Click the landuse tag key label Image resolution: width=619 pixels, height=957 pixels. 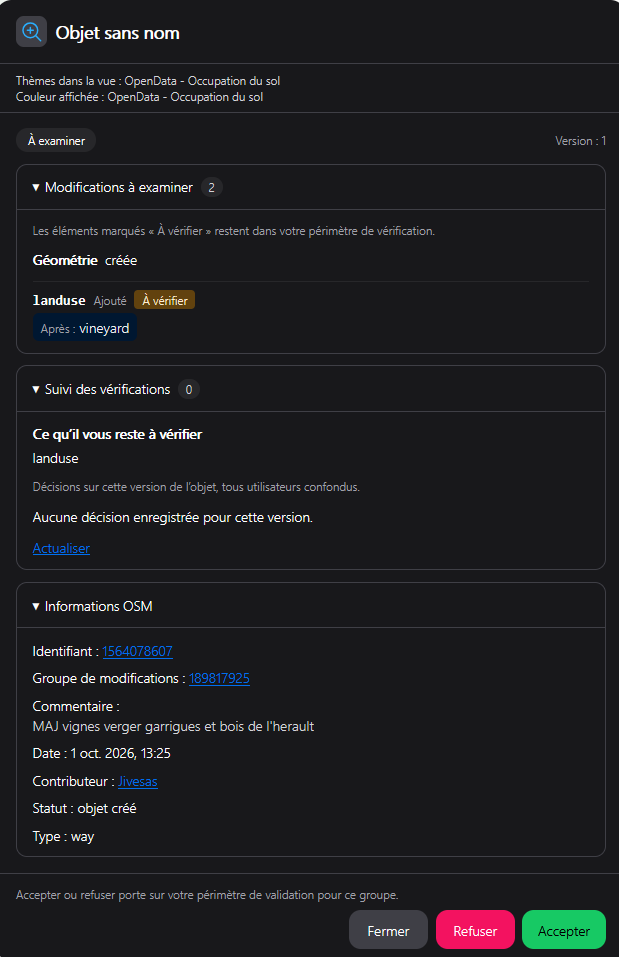tap(59, 300)
